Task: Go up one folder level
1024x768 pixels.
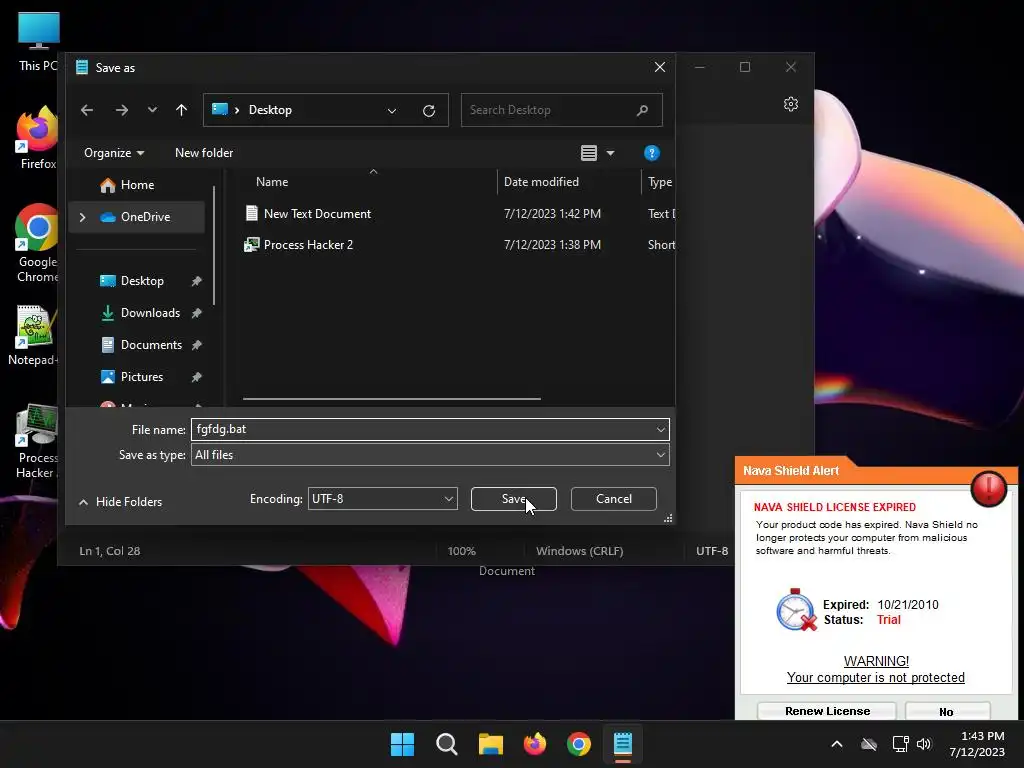Action: click(x=182, y=110)
